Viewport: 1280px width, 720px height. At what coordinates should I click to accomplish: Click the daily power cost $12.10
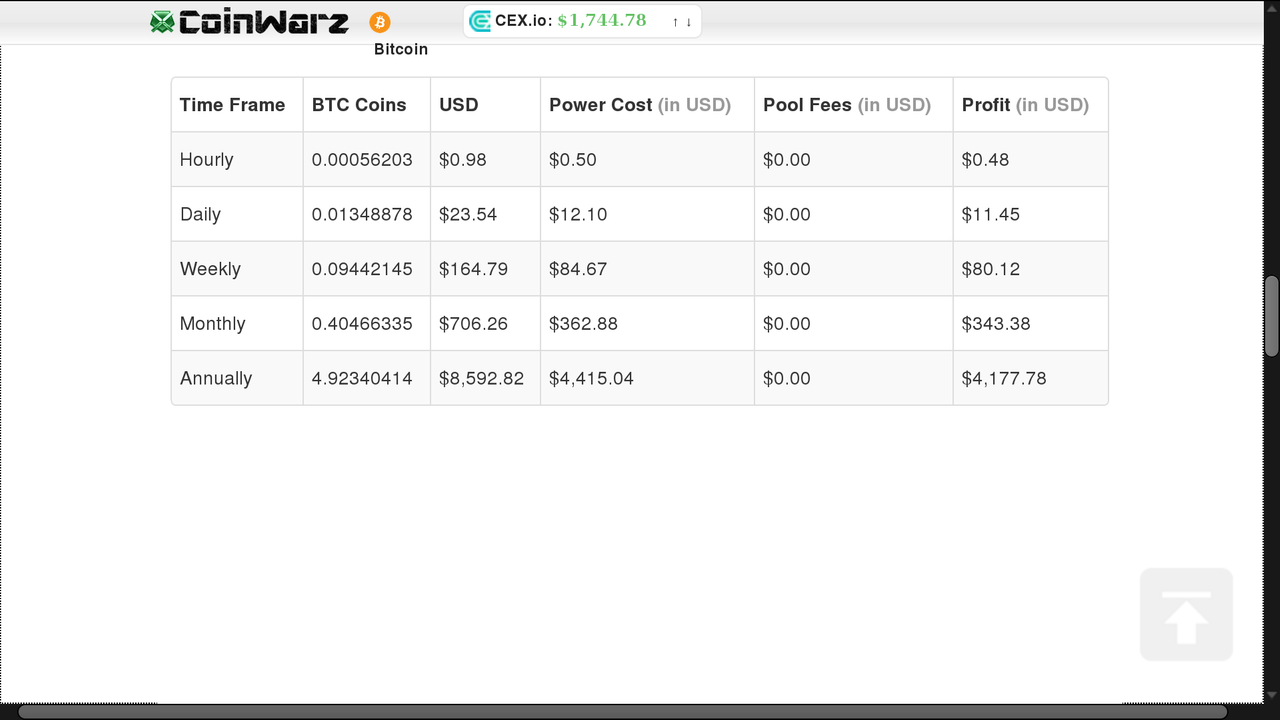tap(578, 214)
